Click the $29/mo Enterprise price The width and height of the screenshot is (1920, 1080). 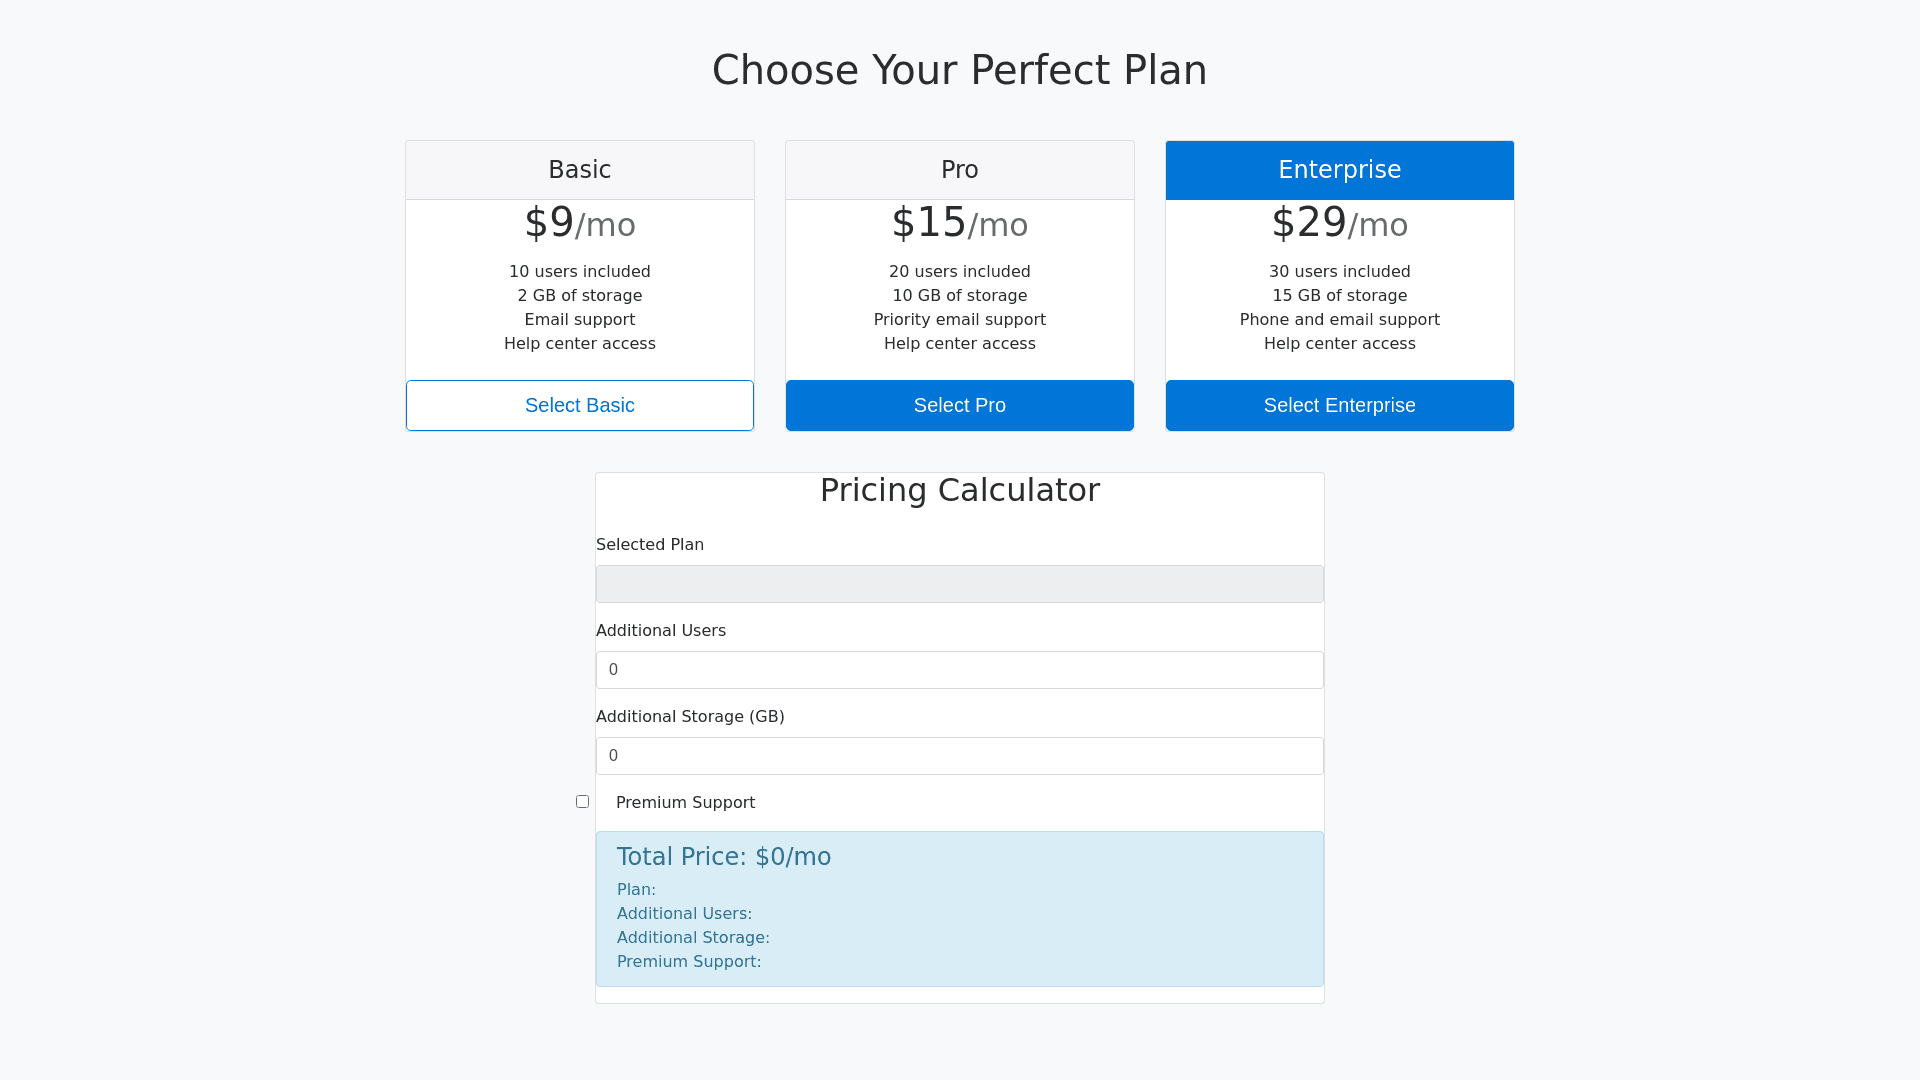tap(1340, 223)
